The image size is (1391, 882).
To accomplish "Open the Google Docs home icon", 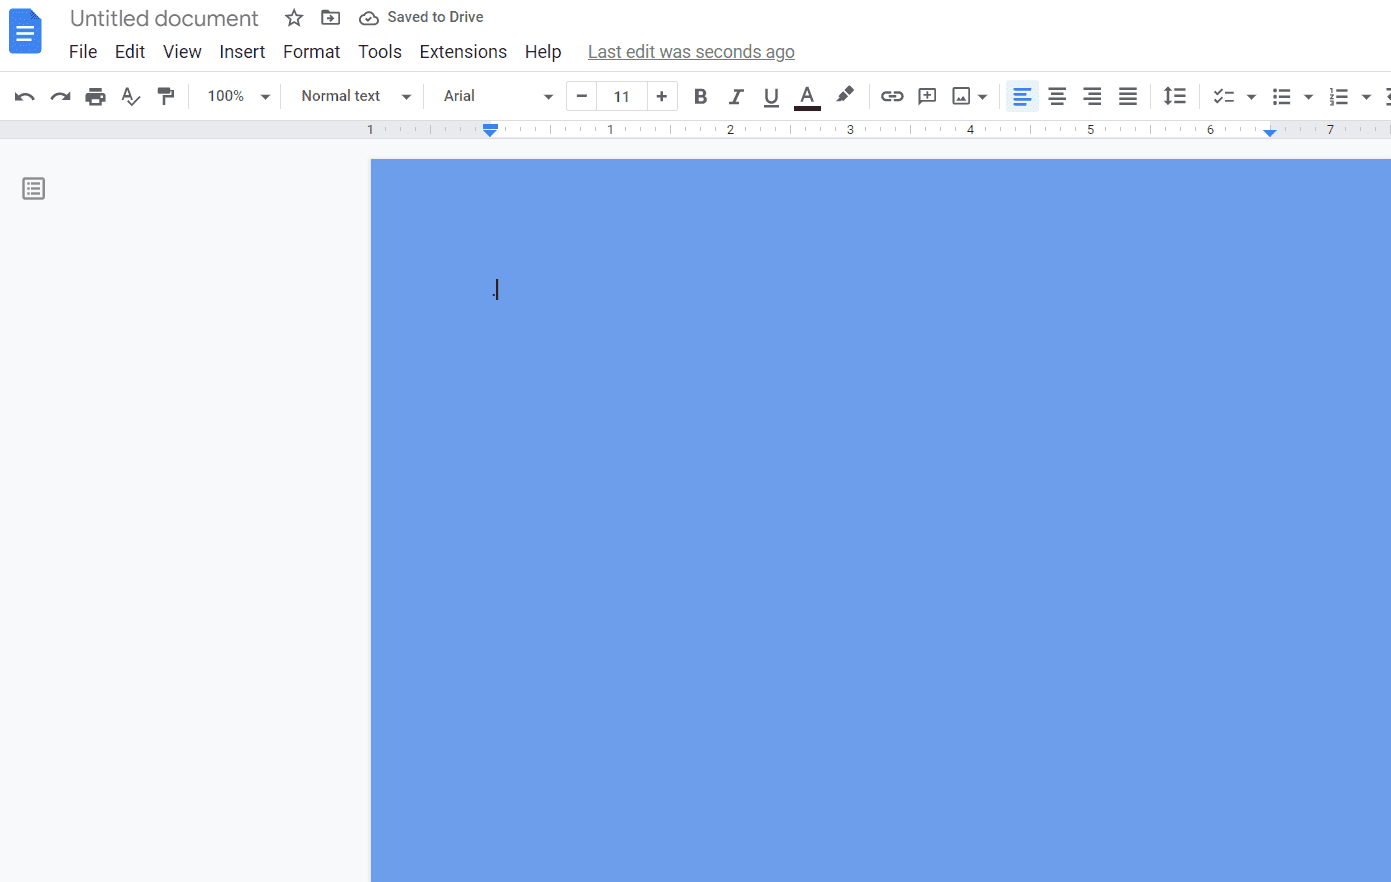I will (25, 31).
